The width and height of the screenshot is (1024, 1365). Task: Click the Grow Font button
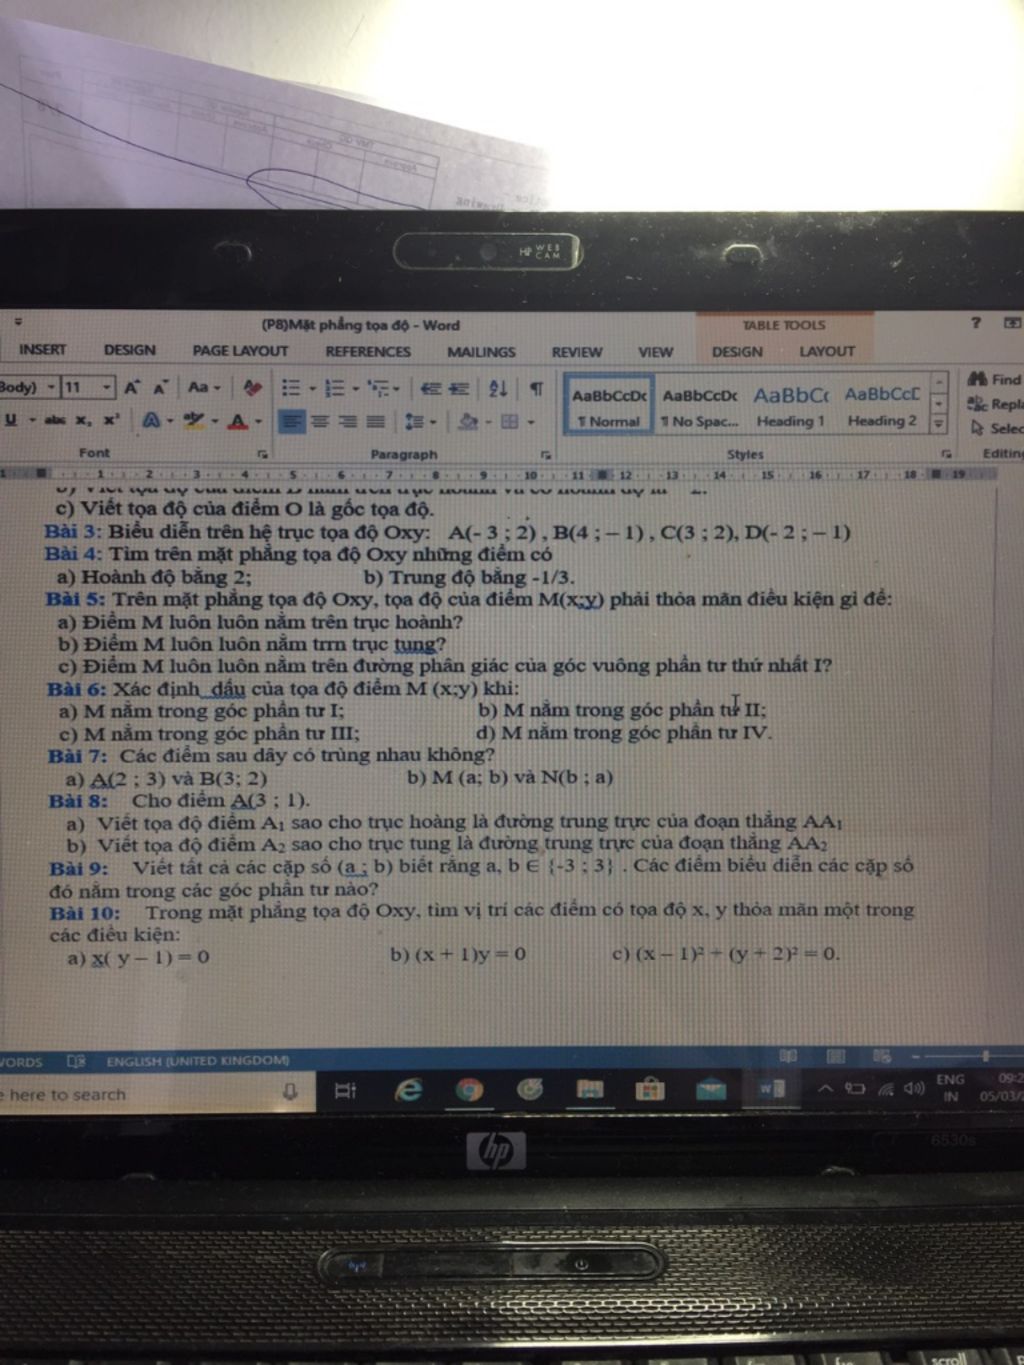click(132, 387)
